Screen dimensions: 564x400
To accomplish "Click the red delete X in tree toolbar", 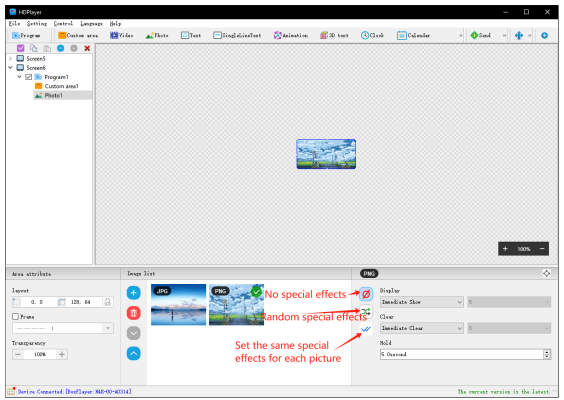I will click(87, 48).
